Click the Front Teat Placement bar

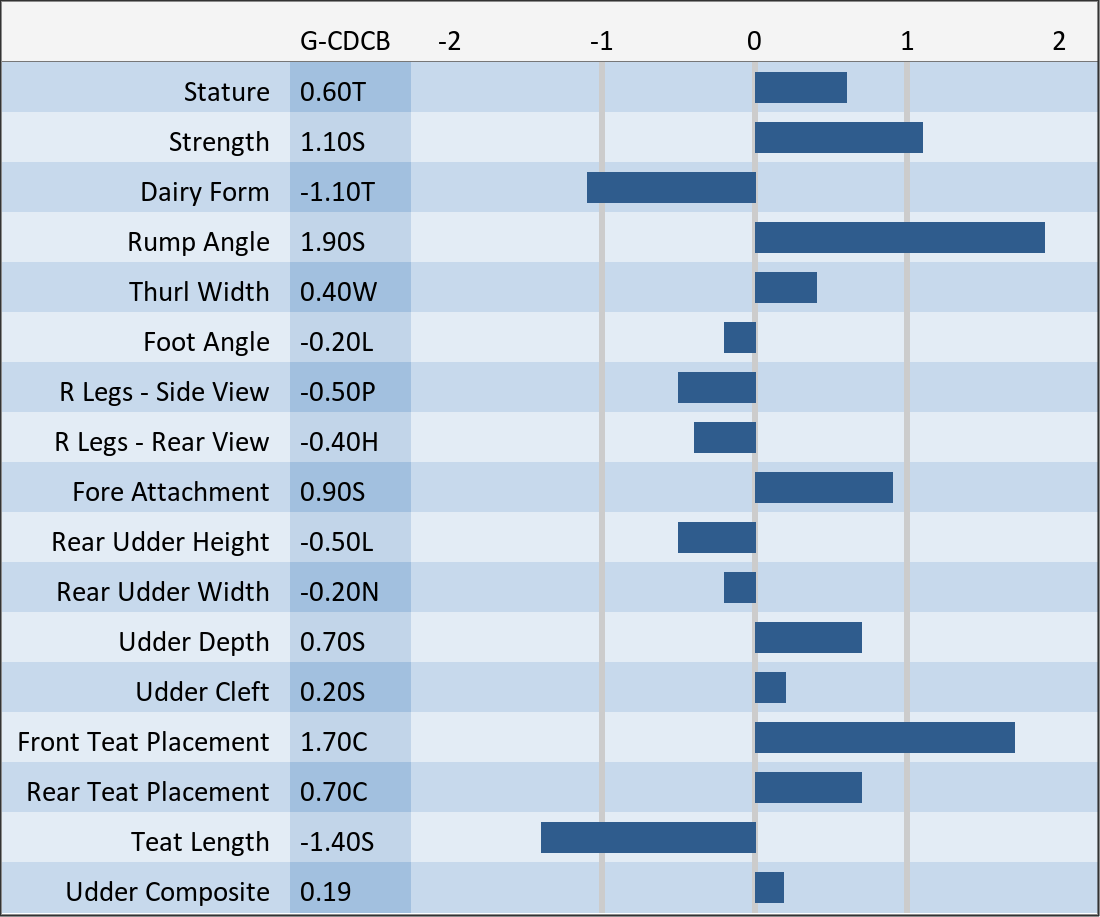point(884,738)
